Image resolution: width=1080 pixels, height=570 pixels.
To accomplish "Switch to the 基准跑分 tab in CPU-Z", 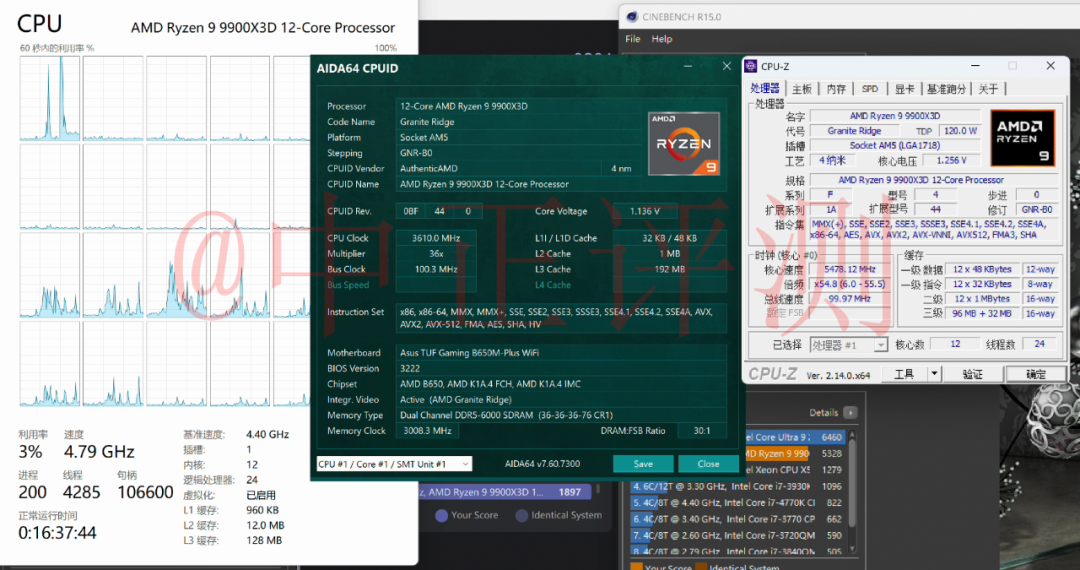I will (946, 89).
